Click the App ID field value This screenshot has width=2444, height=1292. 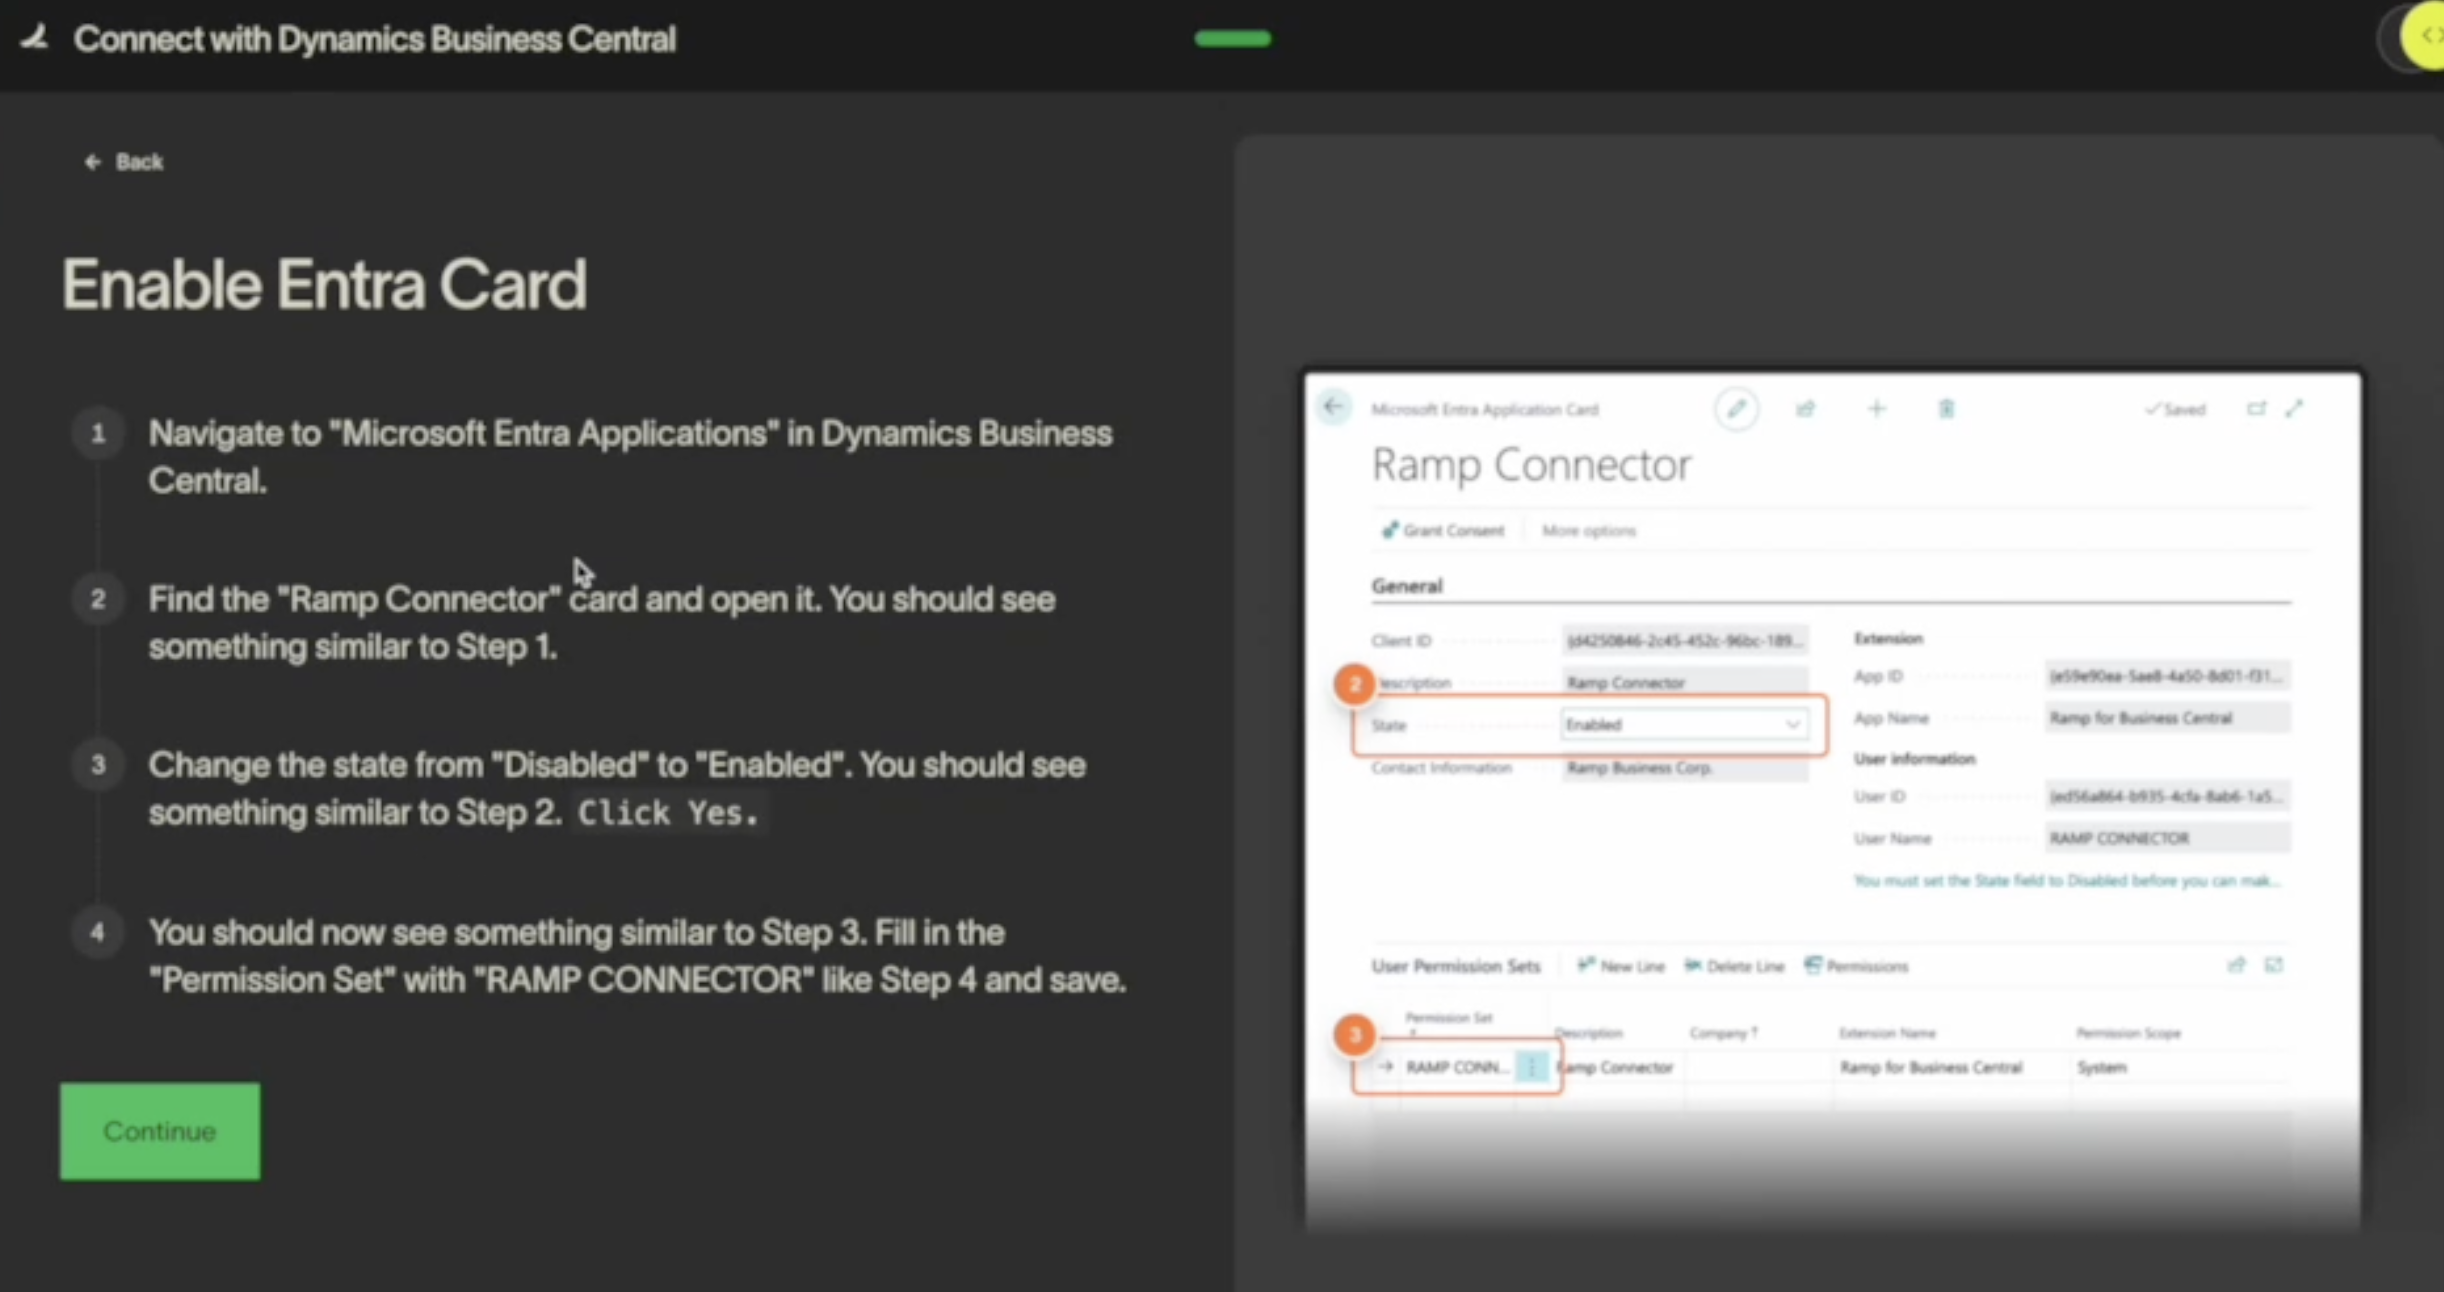[x=2167, y=676]
